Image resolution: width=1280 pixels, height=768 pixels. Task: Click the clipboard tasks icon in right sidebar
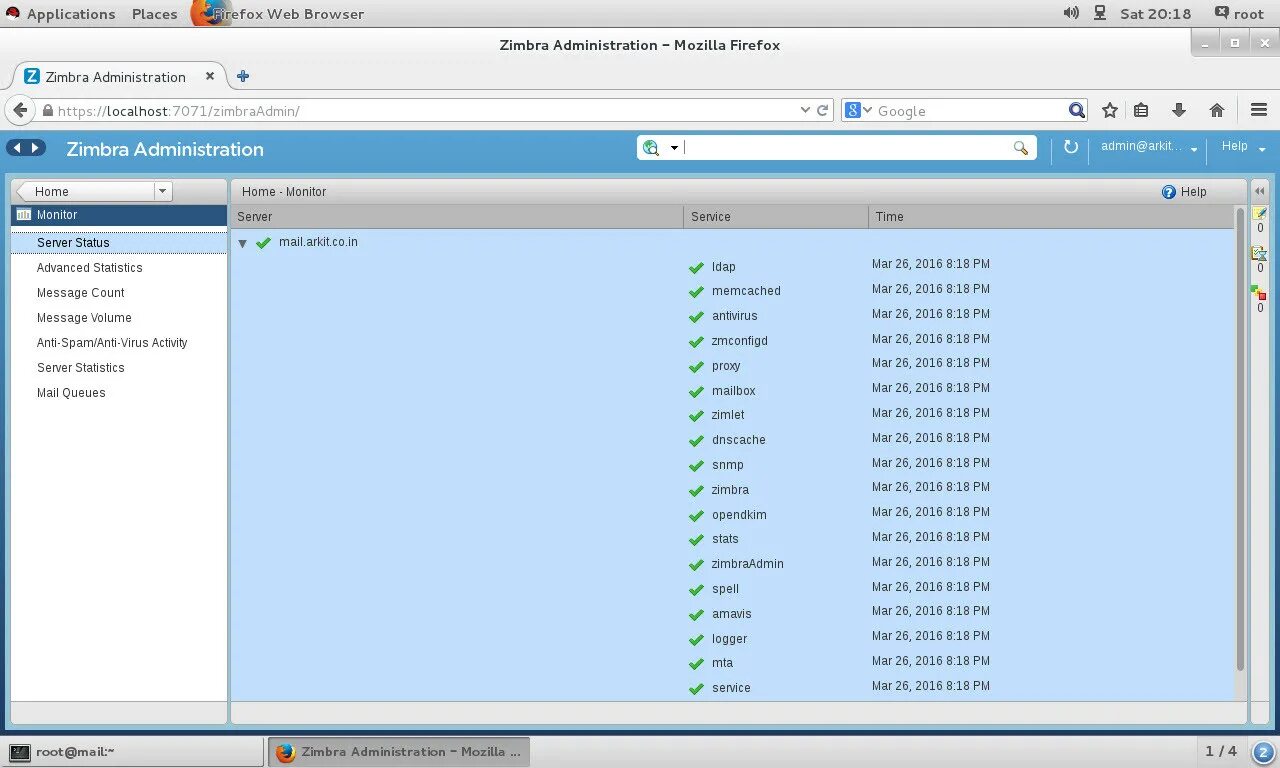[1260, 252]
